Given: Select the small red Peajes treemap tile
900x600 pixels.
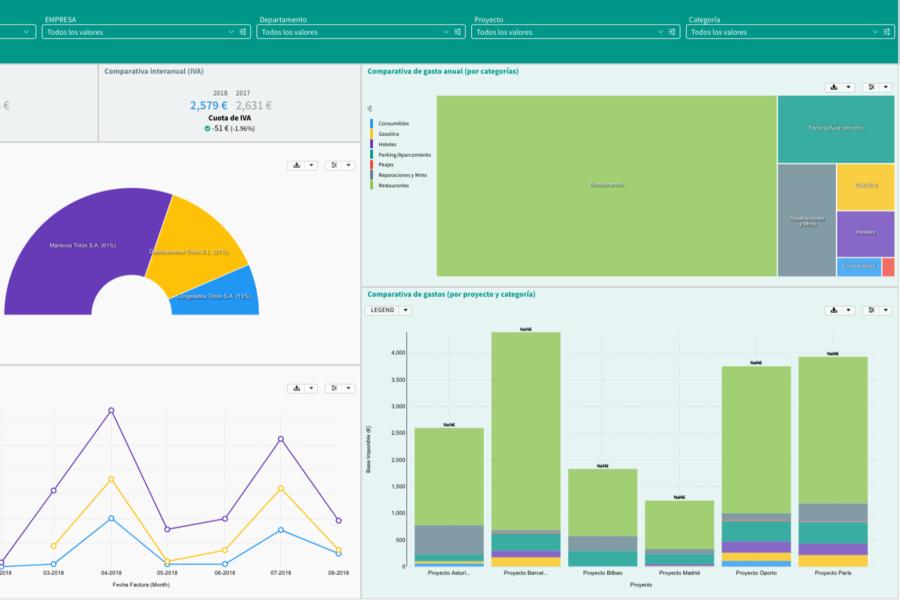Looking at the screenshot, I should click(888, 267).
